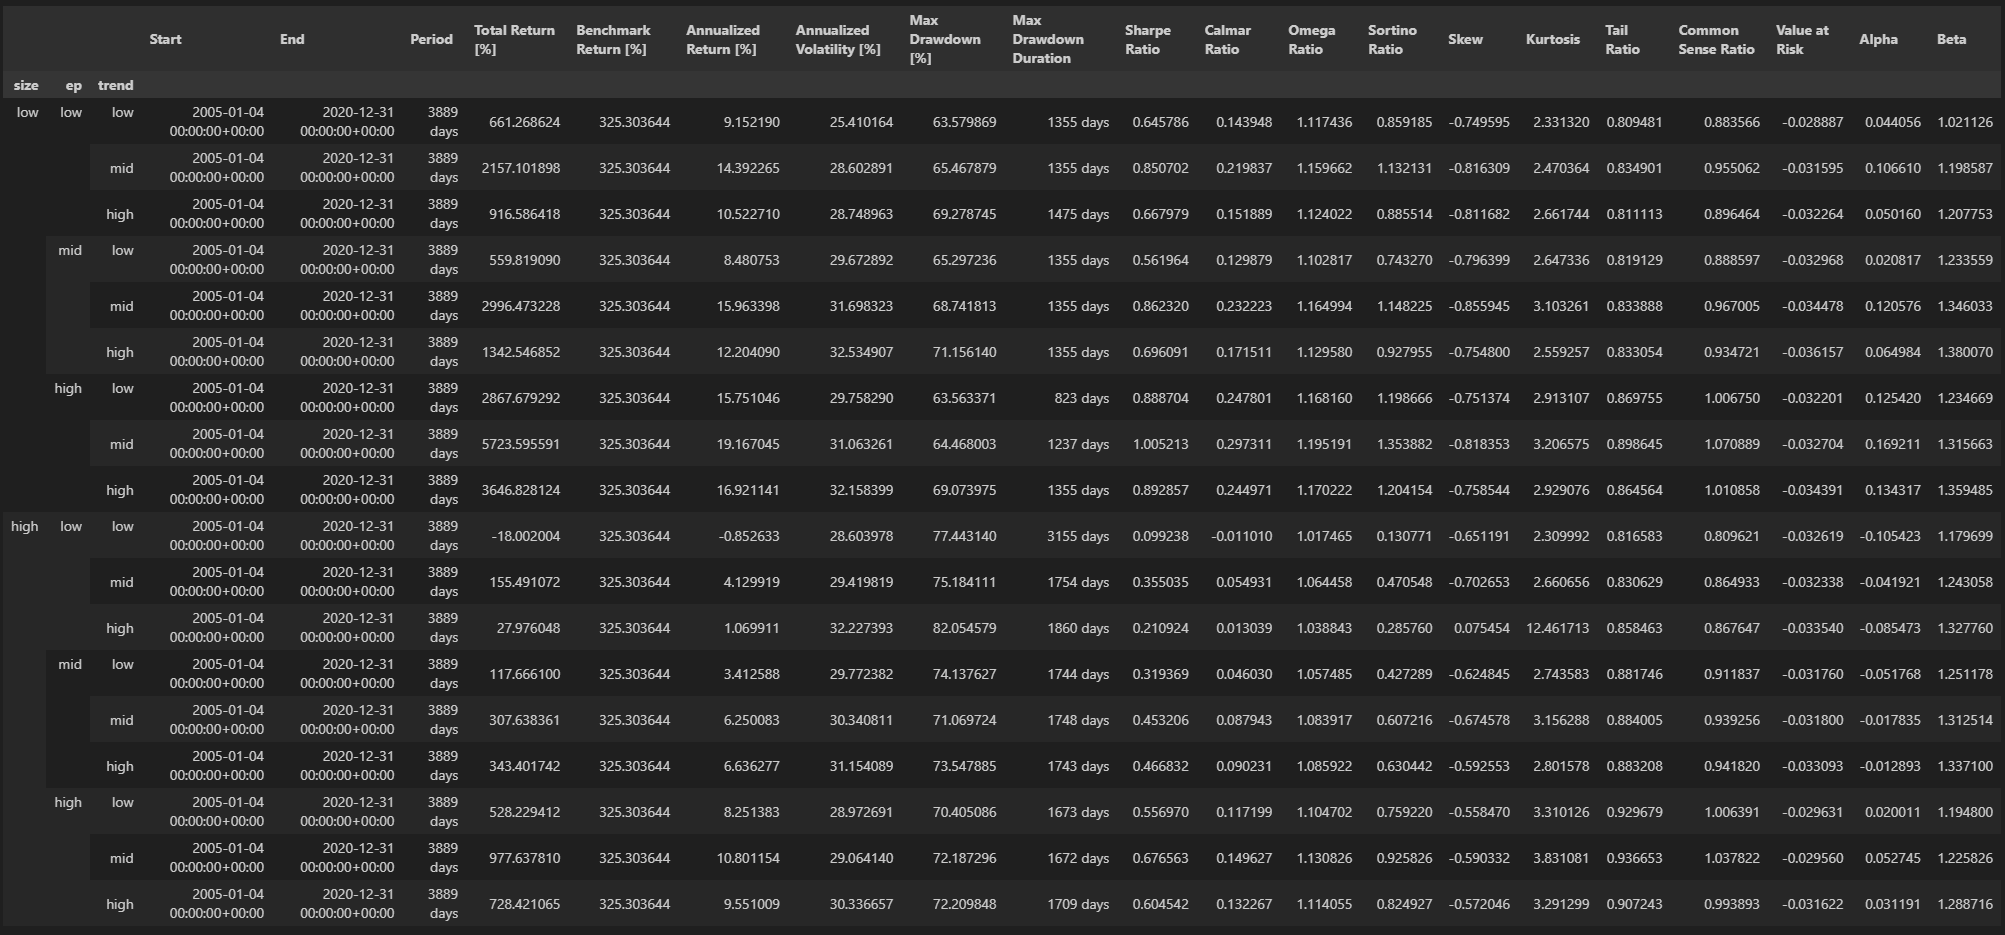Select Calmar ratio value -0.011010
The width and height of the screenshot is (2005, 935).
[1242, 536]
